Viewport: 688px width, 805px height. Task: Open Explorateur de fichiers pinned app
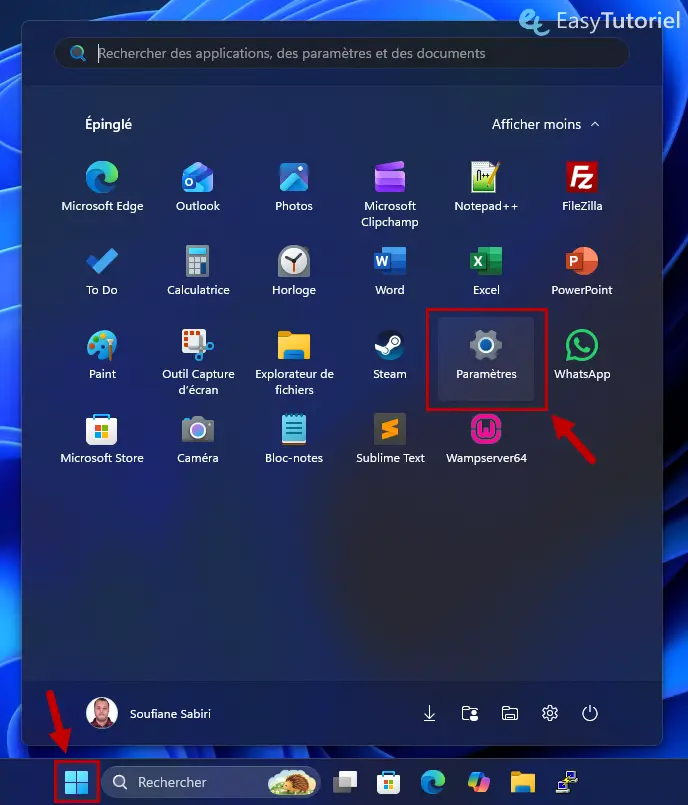click(294, 362)
